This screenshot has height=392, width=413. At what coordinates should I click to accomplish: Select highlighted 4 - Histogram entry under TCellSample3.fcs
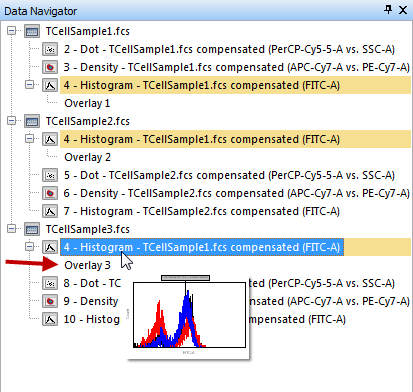click(x=202, y=247)
